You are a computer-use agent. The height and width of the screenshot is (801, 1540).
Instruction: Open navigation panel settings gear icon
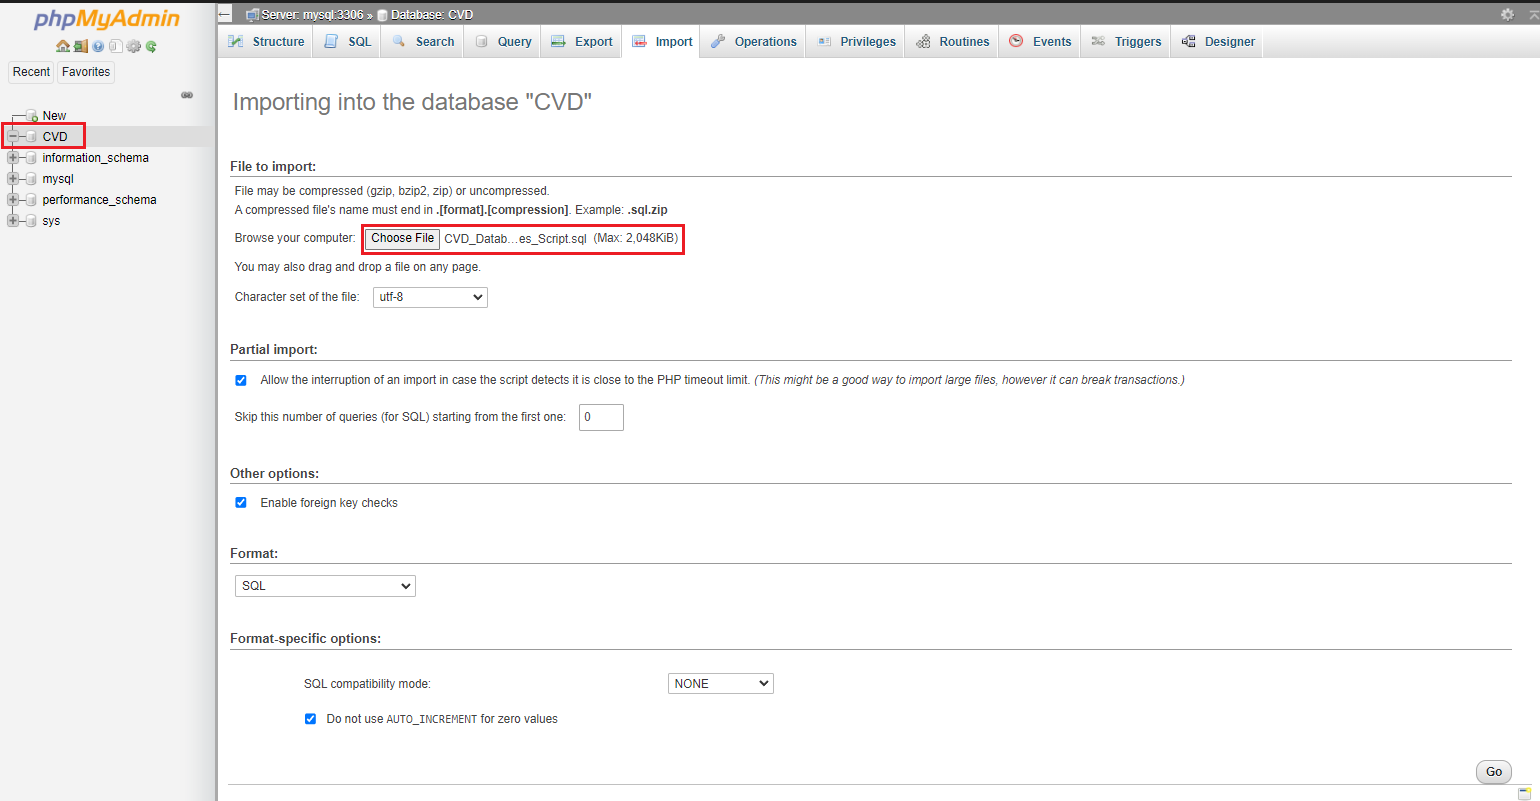(133, 46)
